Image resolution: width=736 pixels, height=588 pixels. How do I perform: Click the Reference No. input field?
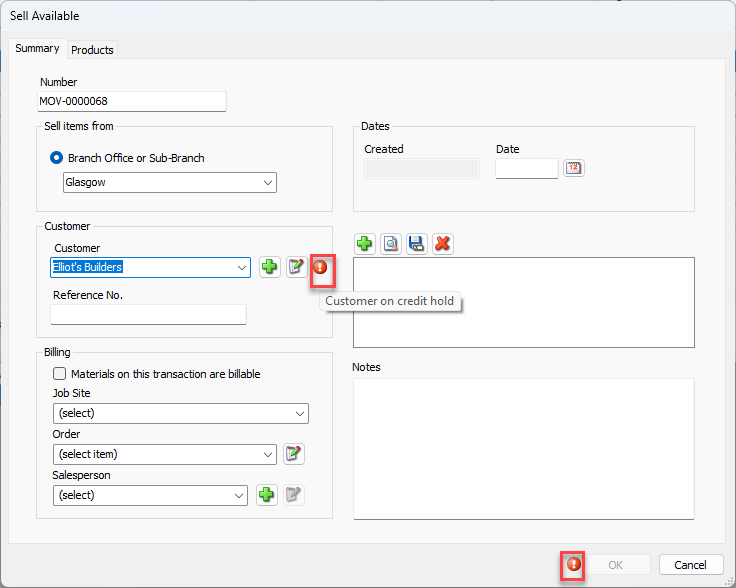(148, 314)
